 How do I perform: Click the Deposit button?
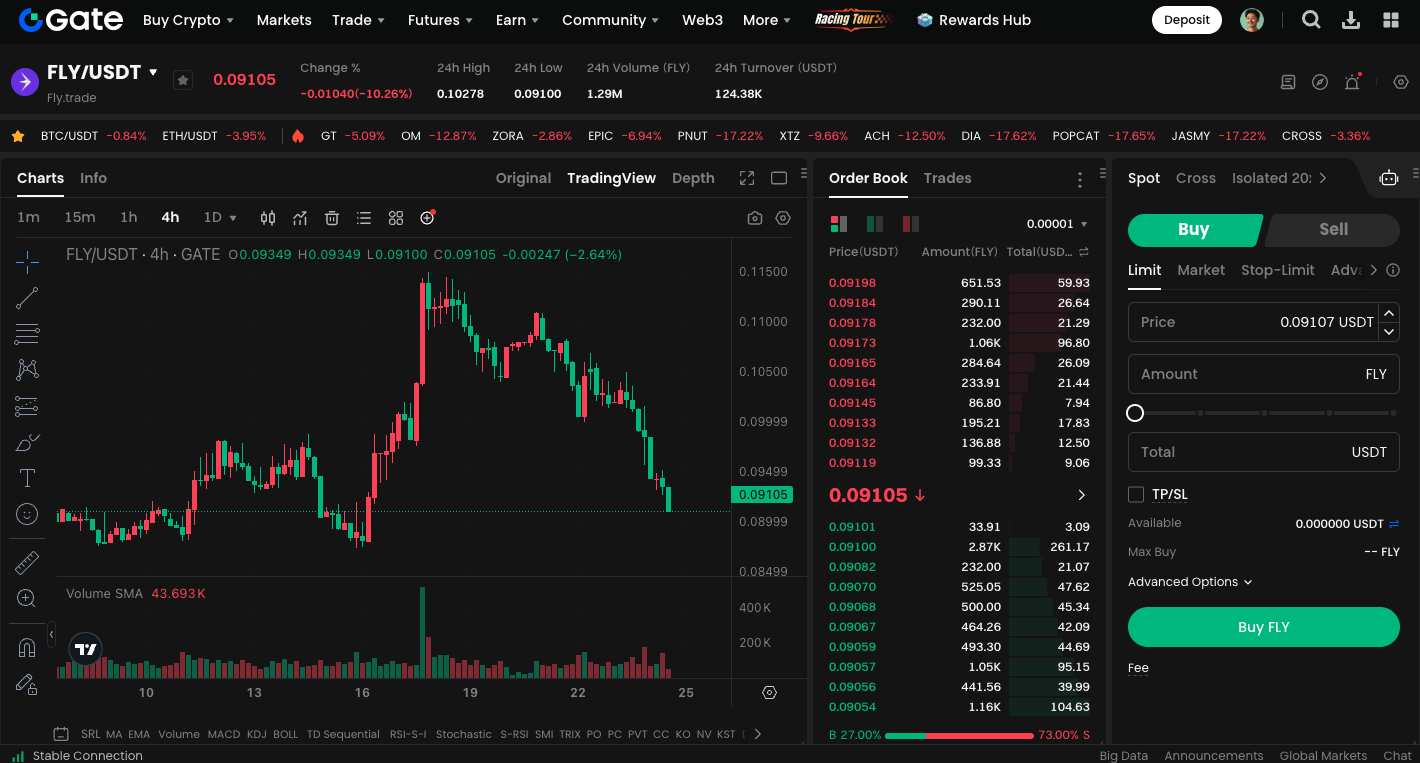[1187, 20]
